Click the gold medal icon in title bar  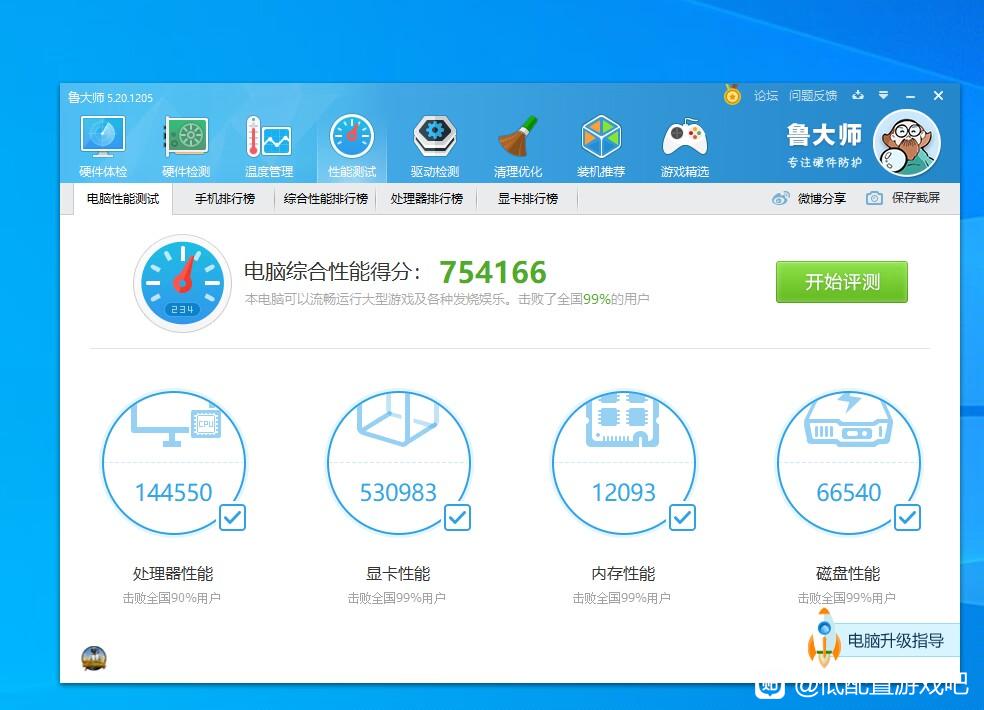tap(732, 95)
